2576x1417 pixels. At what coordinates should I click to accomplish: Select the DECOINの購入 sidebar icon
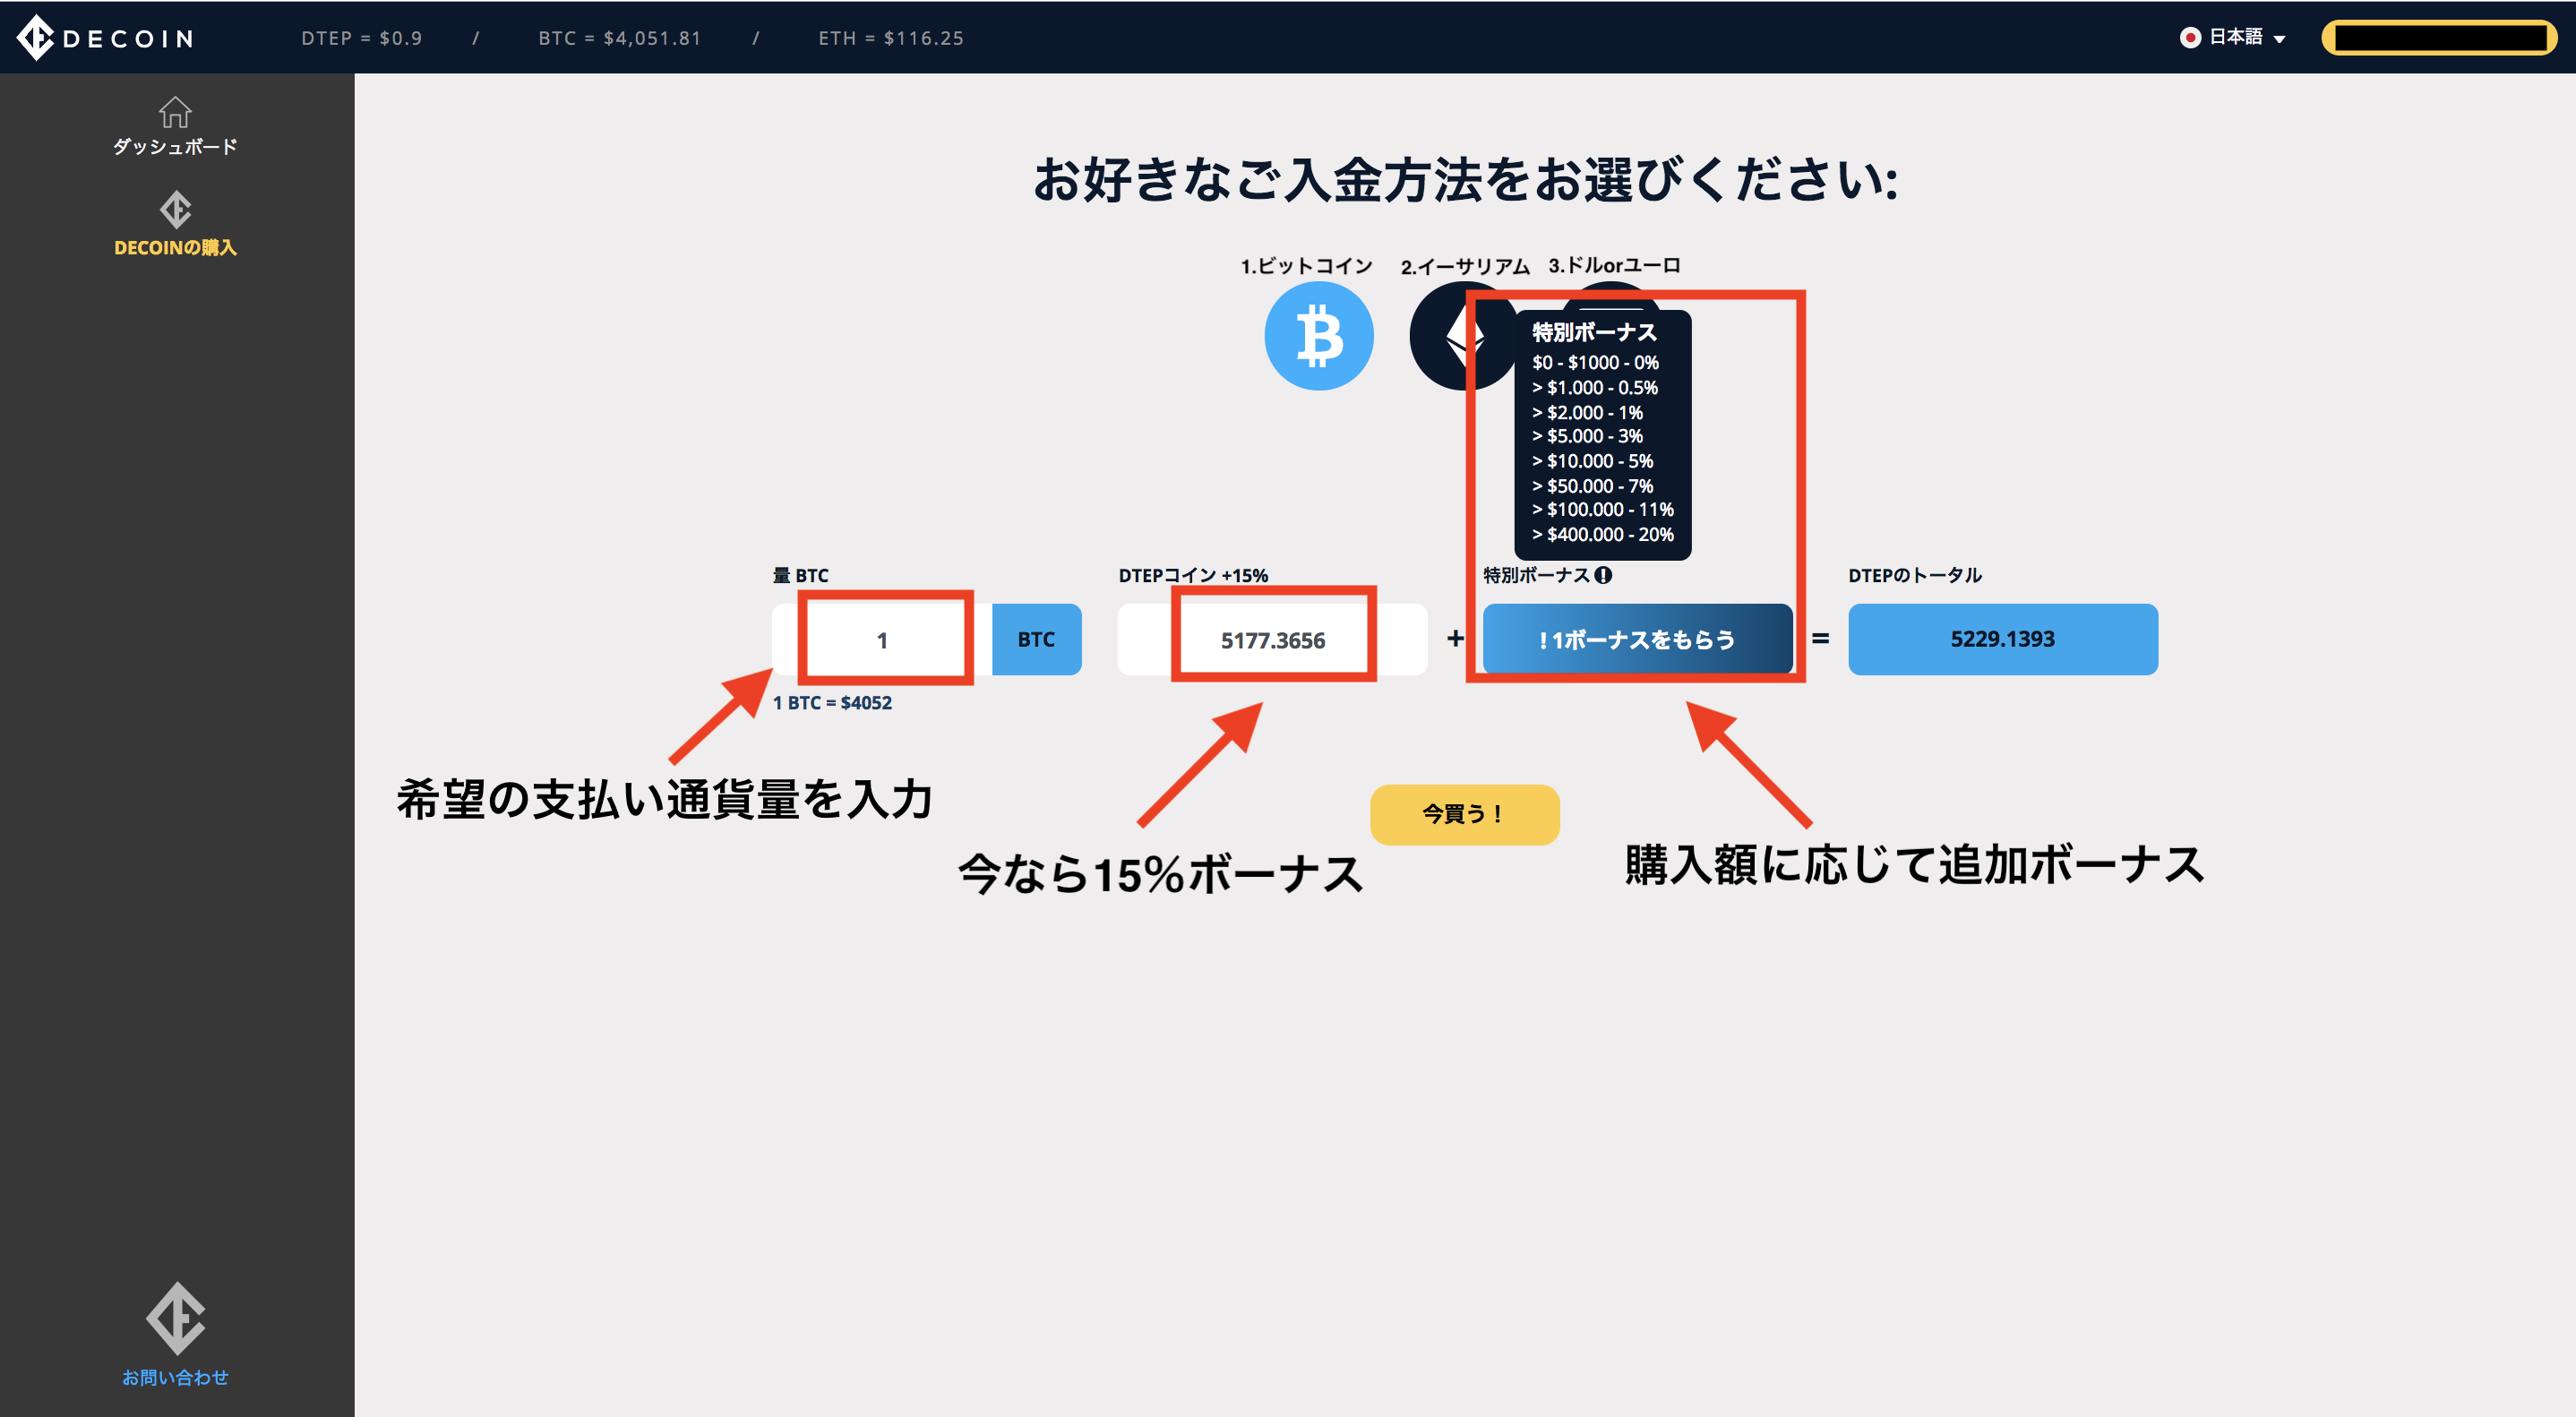pos(176,210)
